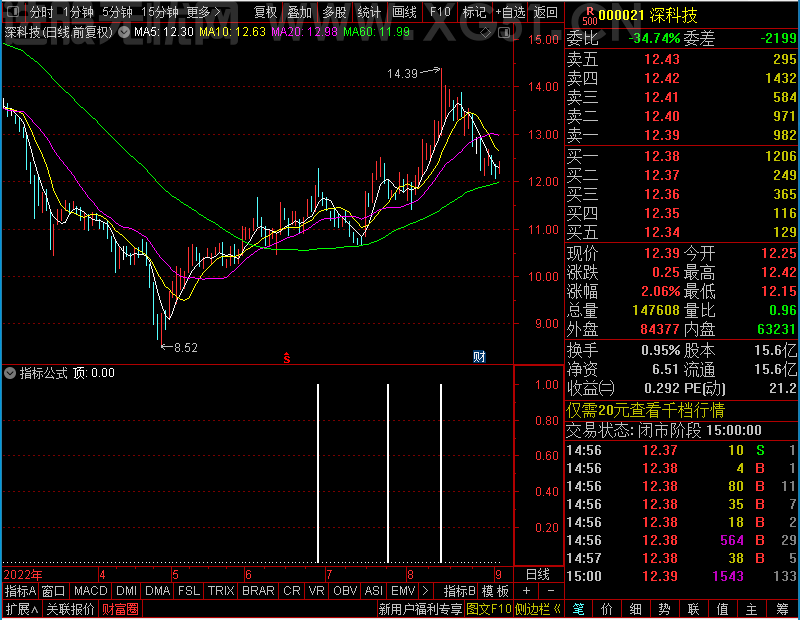Open the chart settings dropdown beside 深科技(日线,前复权)
Viewport: 800px width, 620px height.
tap(124, 32)
